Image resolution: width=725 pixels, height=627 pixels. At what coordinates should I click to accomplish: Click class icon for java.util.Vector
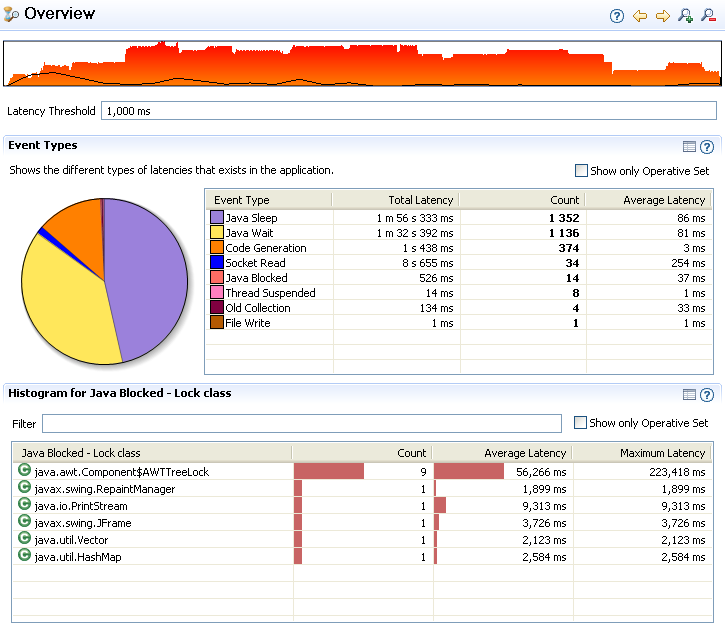tap(24, 538)
